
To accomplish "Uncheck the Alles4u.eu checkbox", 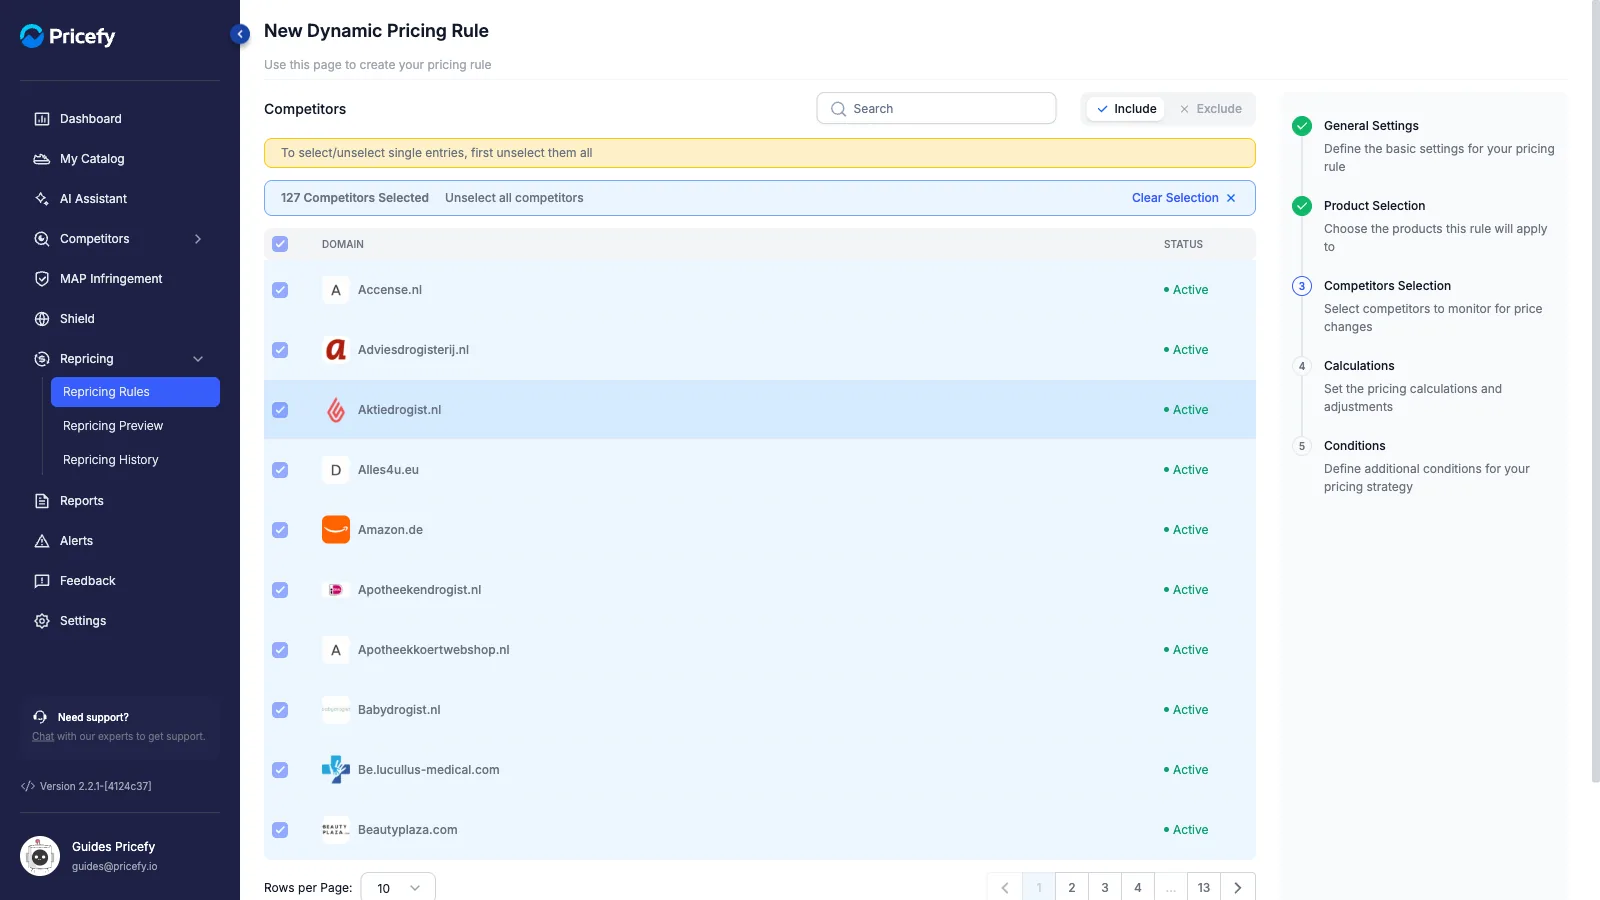I will [280, 470].
